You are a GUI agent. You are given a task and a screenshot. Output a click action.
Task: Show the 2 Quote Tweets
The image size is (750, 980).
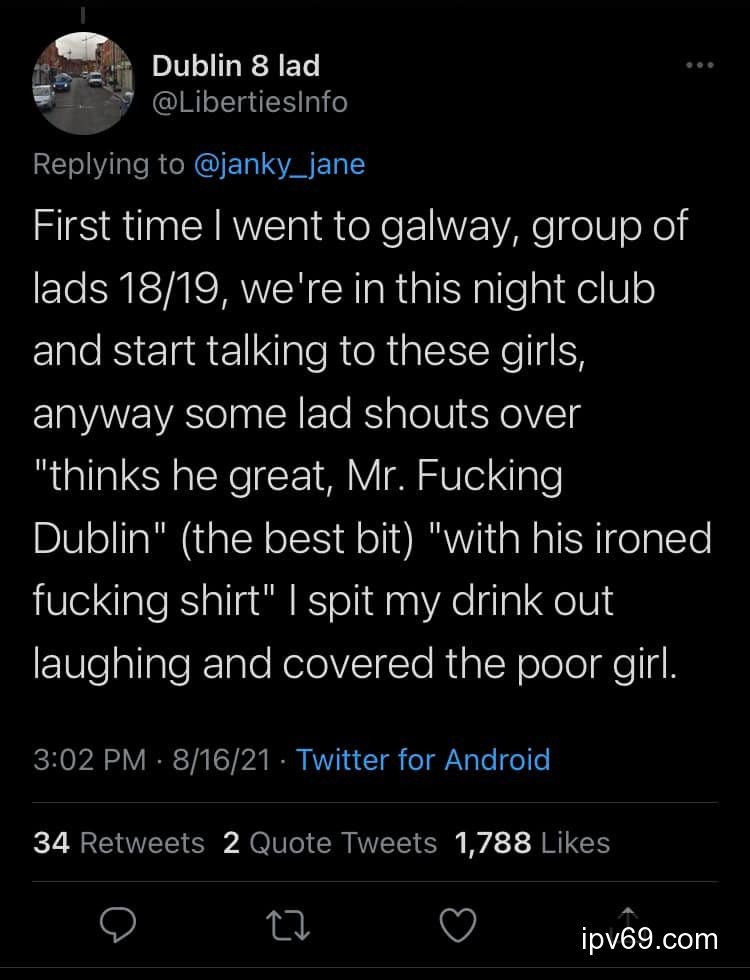[330, 842]
